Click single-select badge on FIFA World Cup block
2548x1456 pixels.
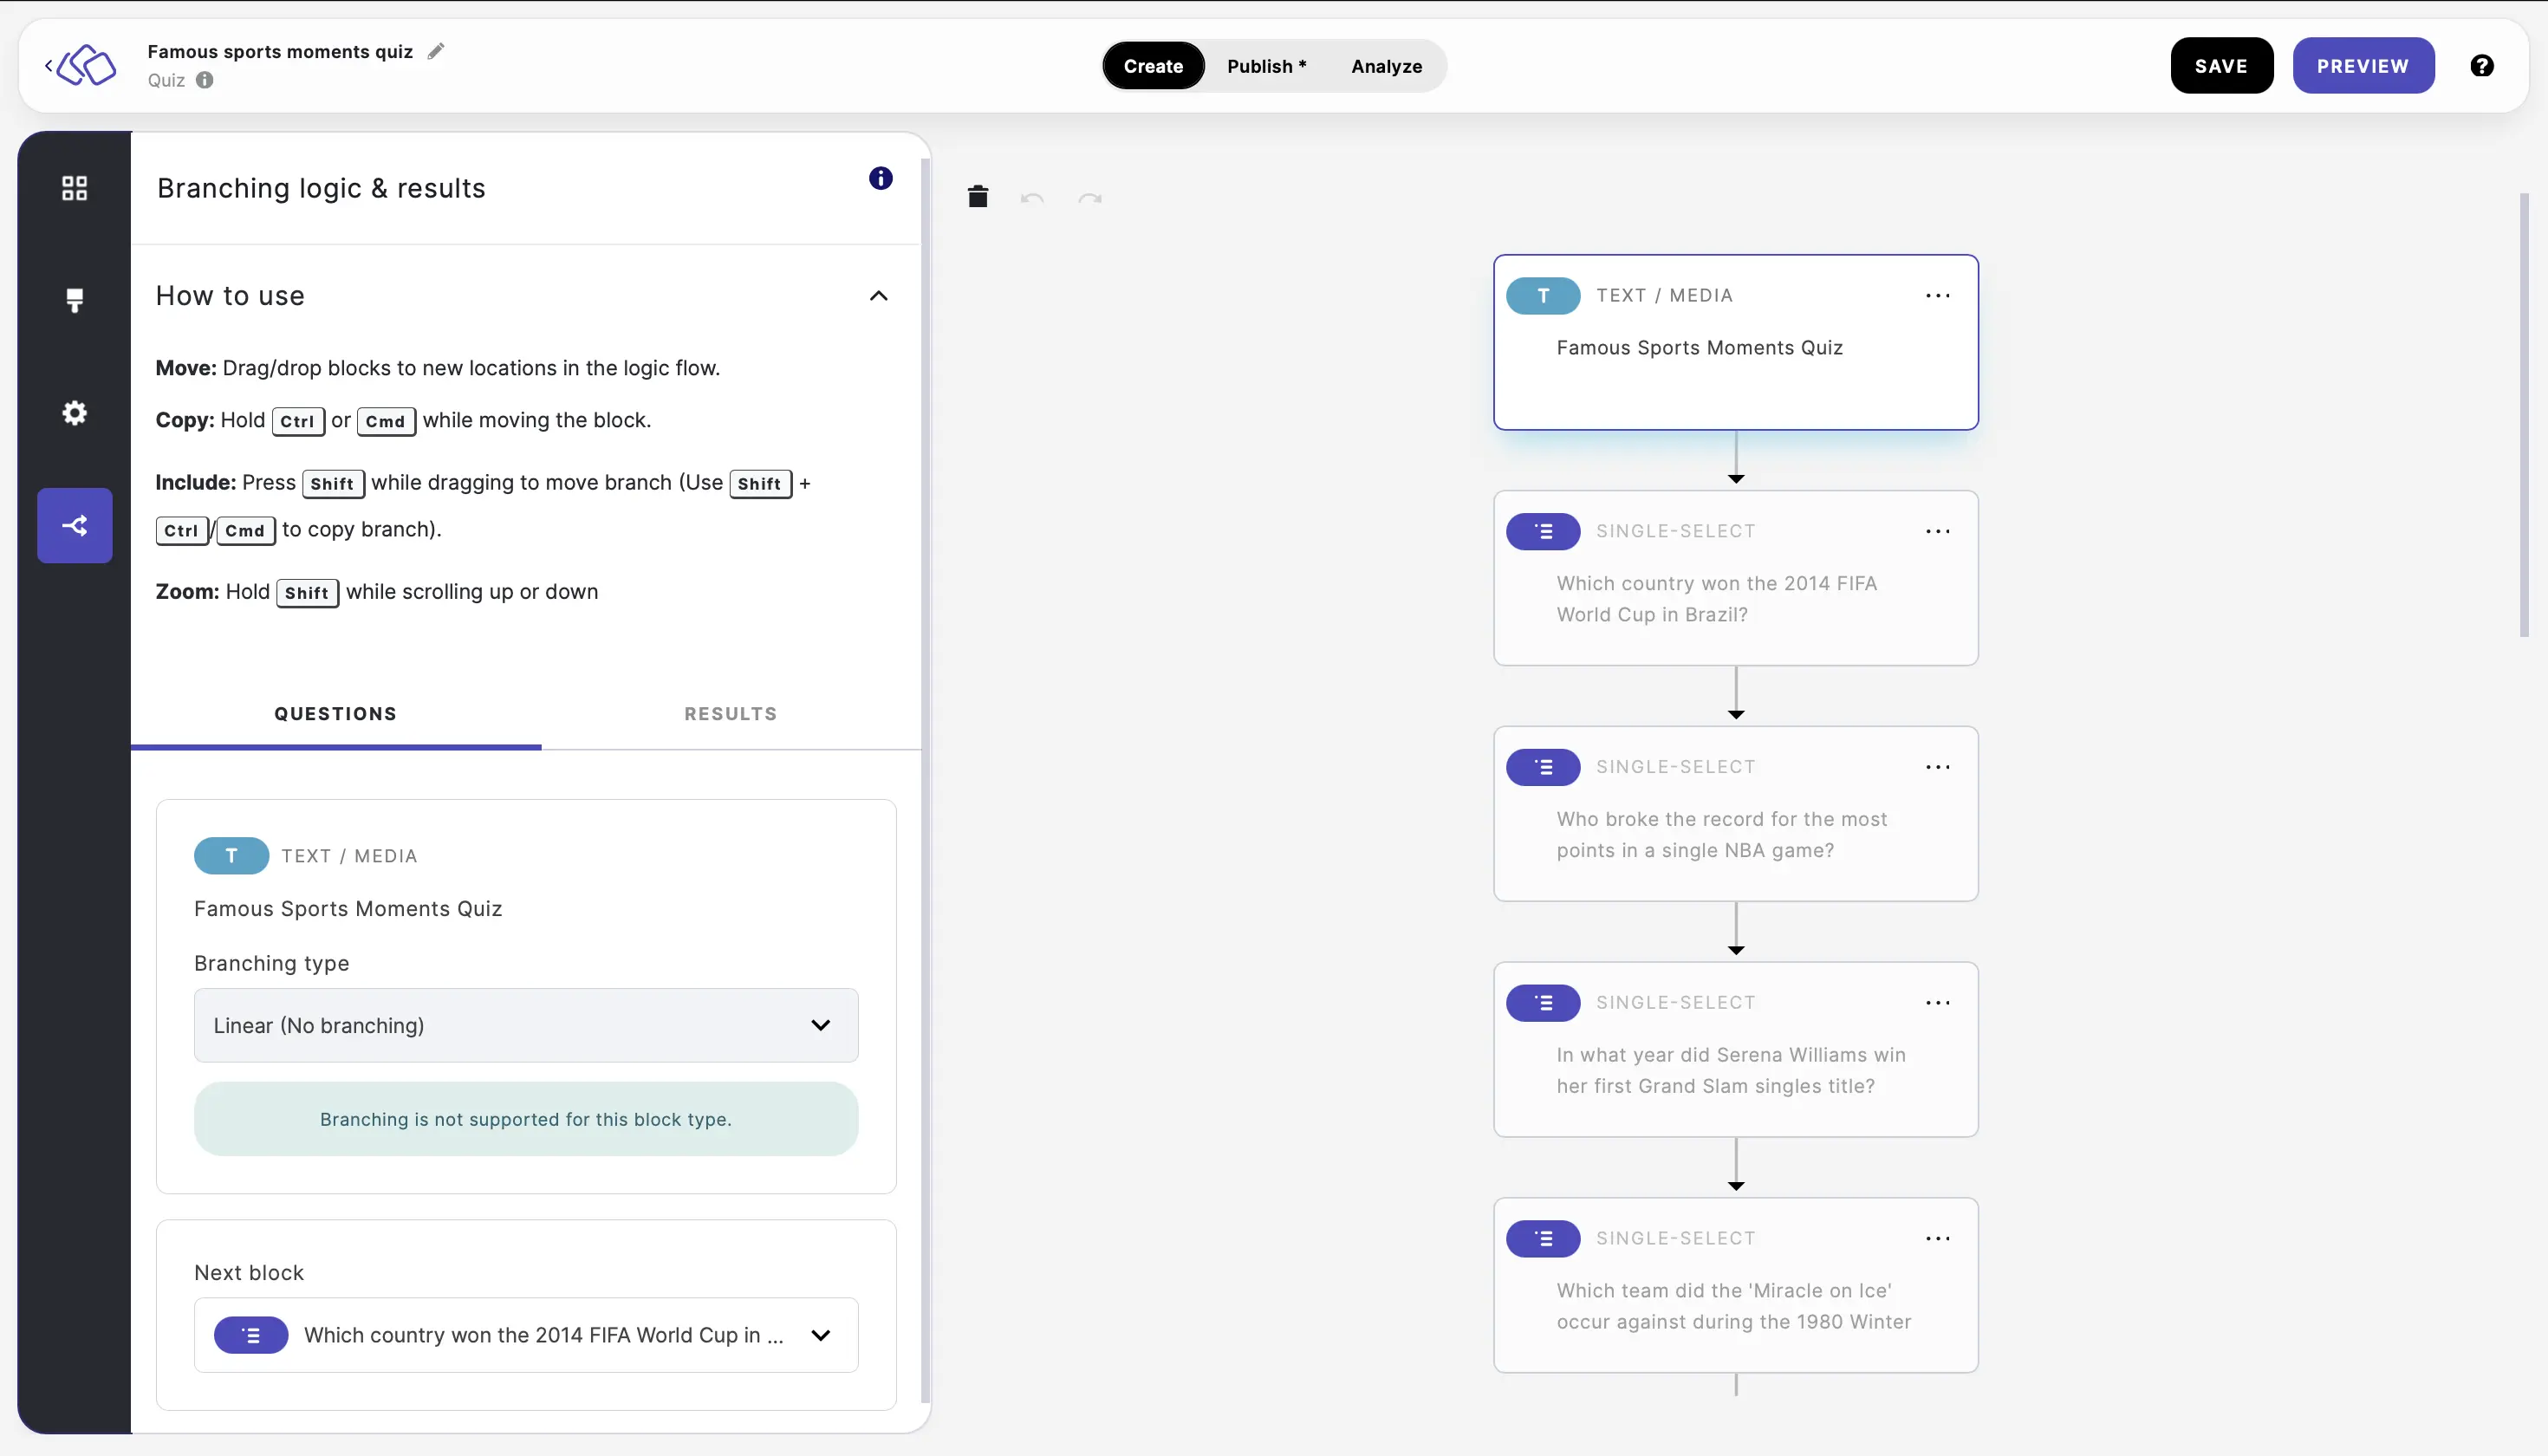1543,532
